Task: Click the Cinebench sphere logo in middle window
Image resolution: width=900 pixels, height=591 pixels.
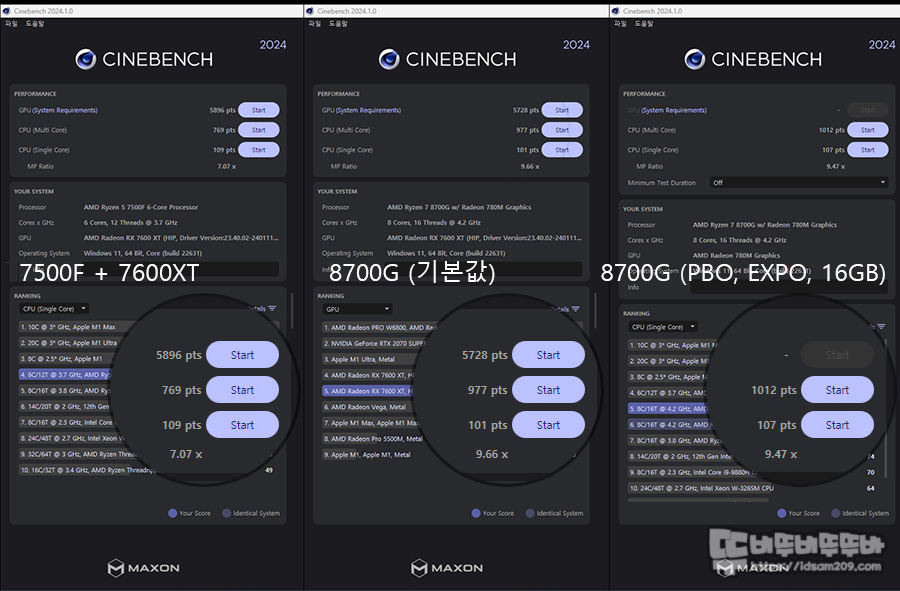Action: [389, 59]
